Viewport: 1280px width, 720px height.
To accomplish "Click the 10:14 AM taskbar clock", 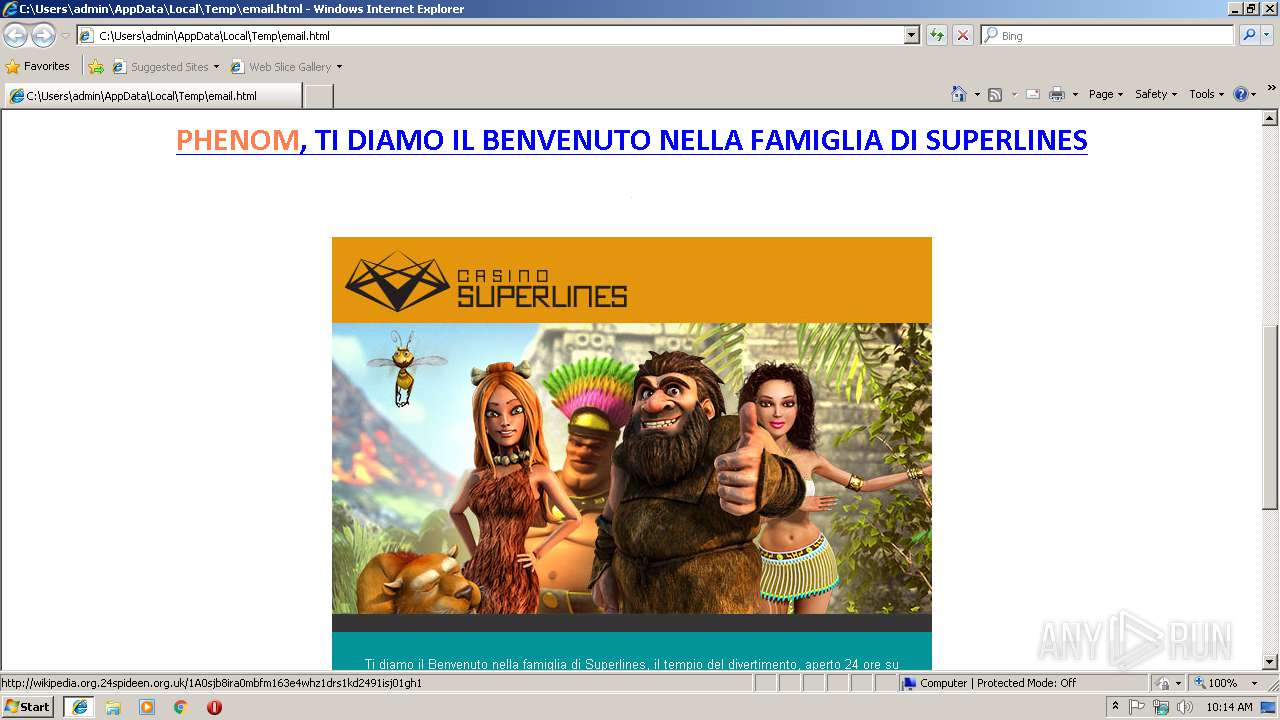I will click(1229, 707).
